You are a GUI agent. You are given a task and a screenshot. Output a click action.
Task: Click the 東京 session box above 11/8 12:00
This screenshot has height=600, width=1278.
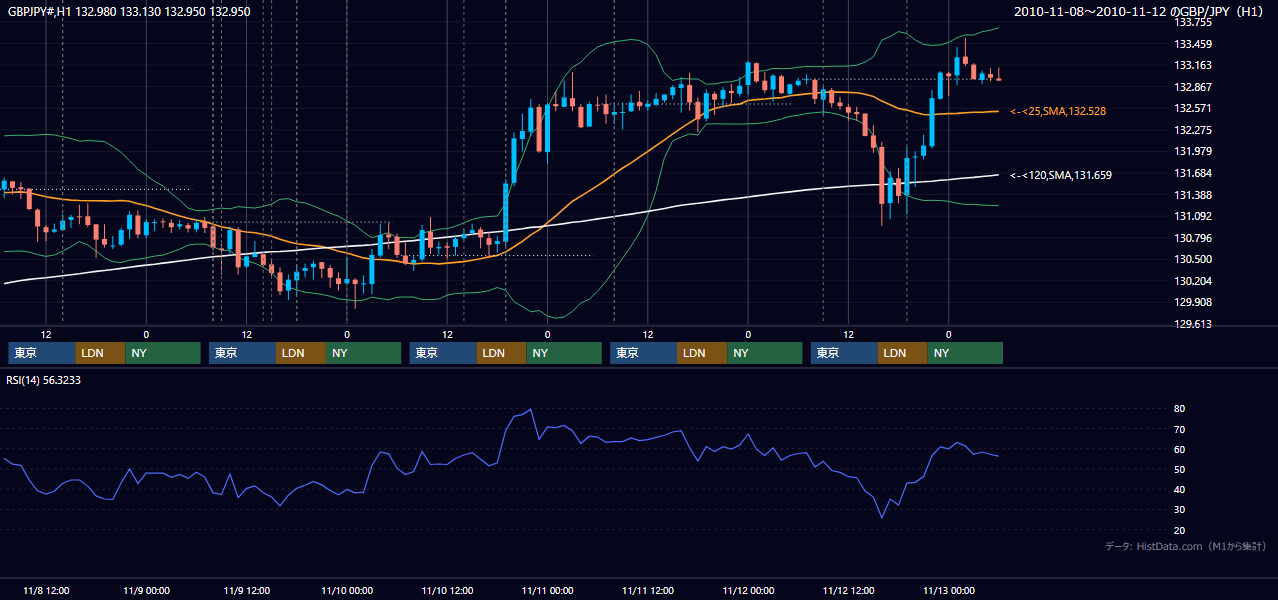(x=42, y=353)
